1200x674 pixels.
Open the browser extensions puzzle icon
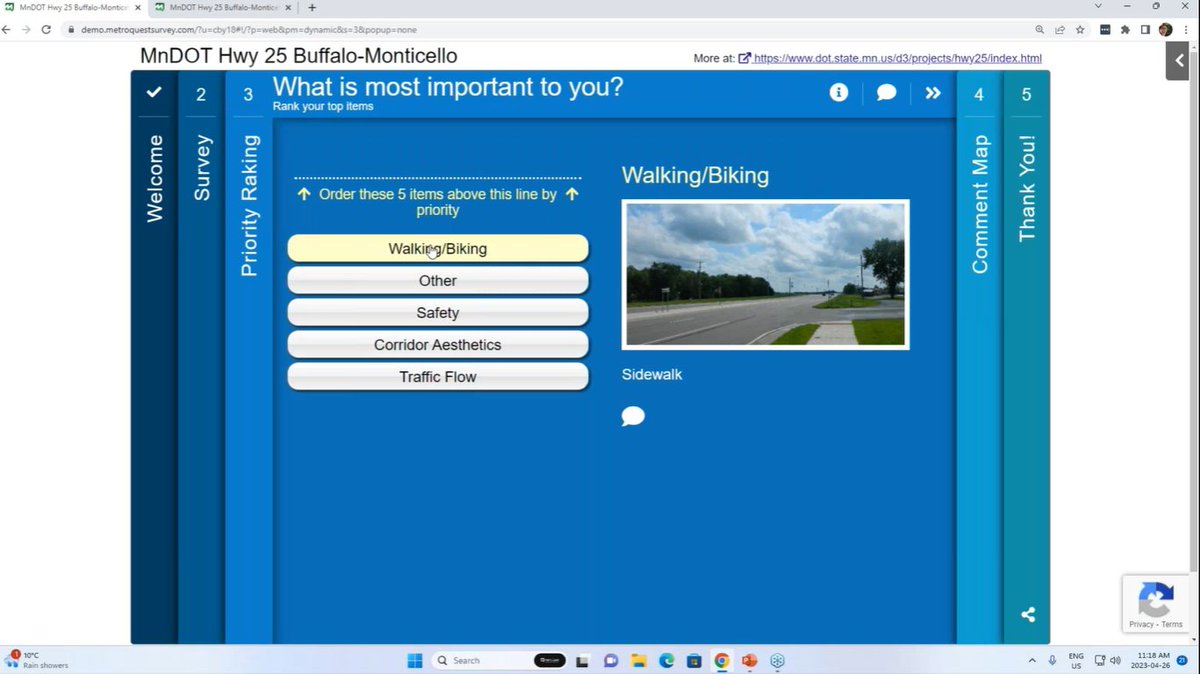1125,30
